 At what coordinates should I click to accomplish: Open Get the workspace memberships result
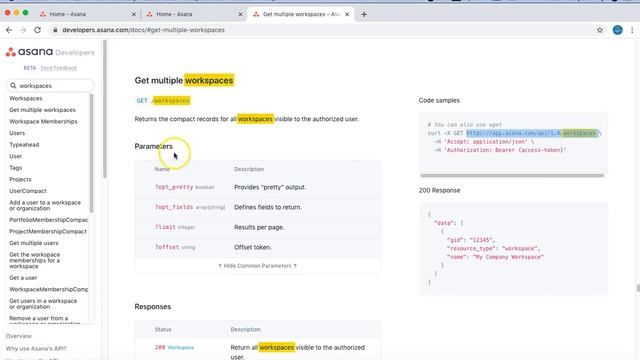pyautogui.click(x=35, y=260)
